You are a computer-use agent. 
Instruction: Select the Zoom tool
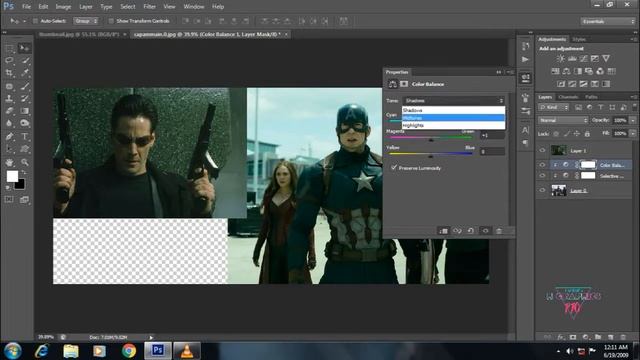(24, 162)
